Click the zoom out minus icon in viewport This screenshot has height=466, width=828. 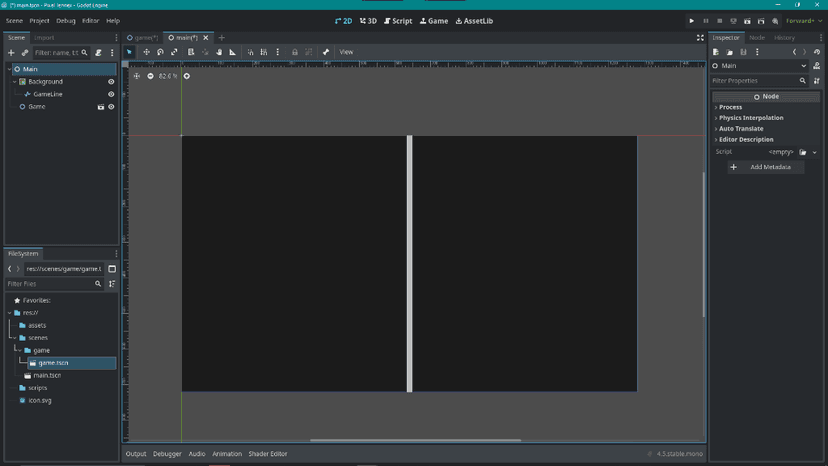click(150, 76)
